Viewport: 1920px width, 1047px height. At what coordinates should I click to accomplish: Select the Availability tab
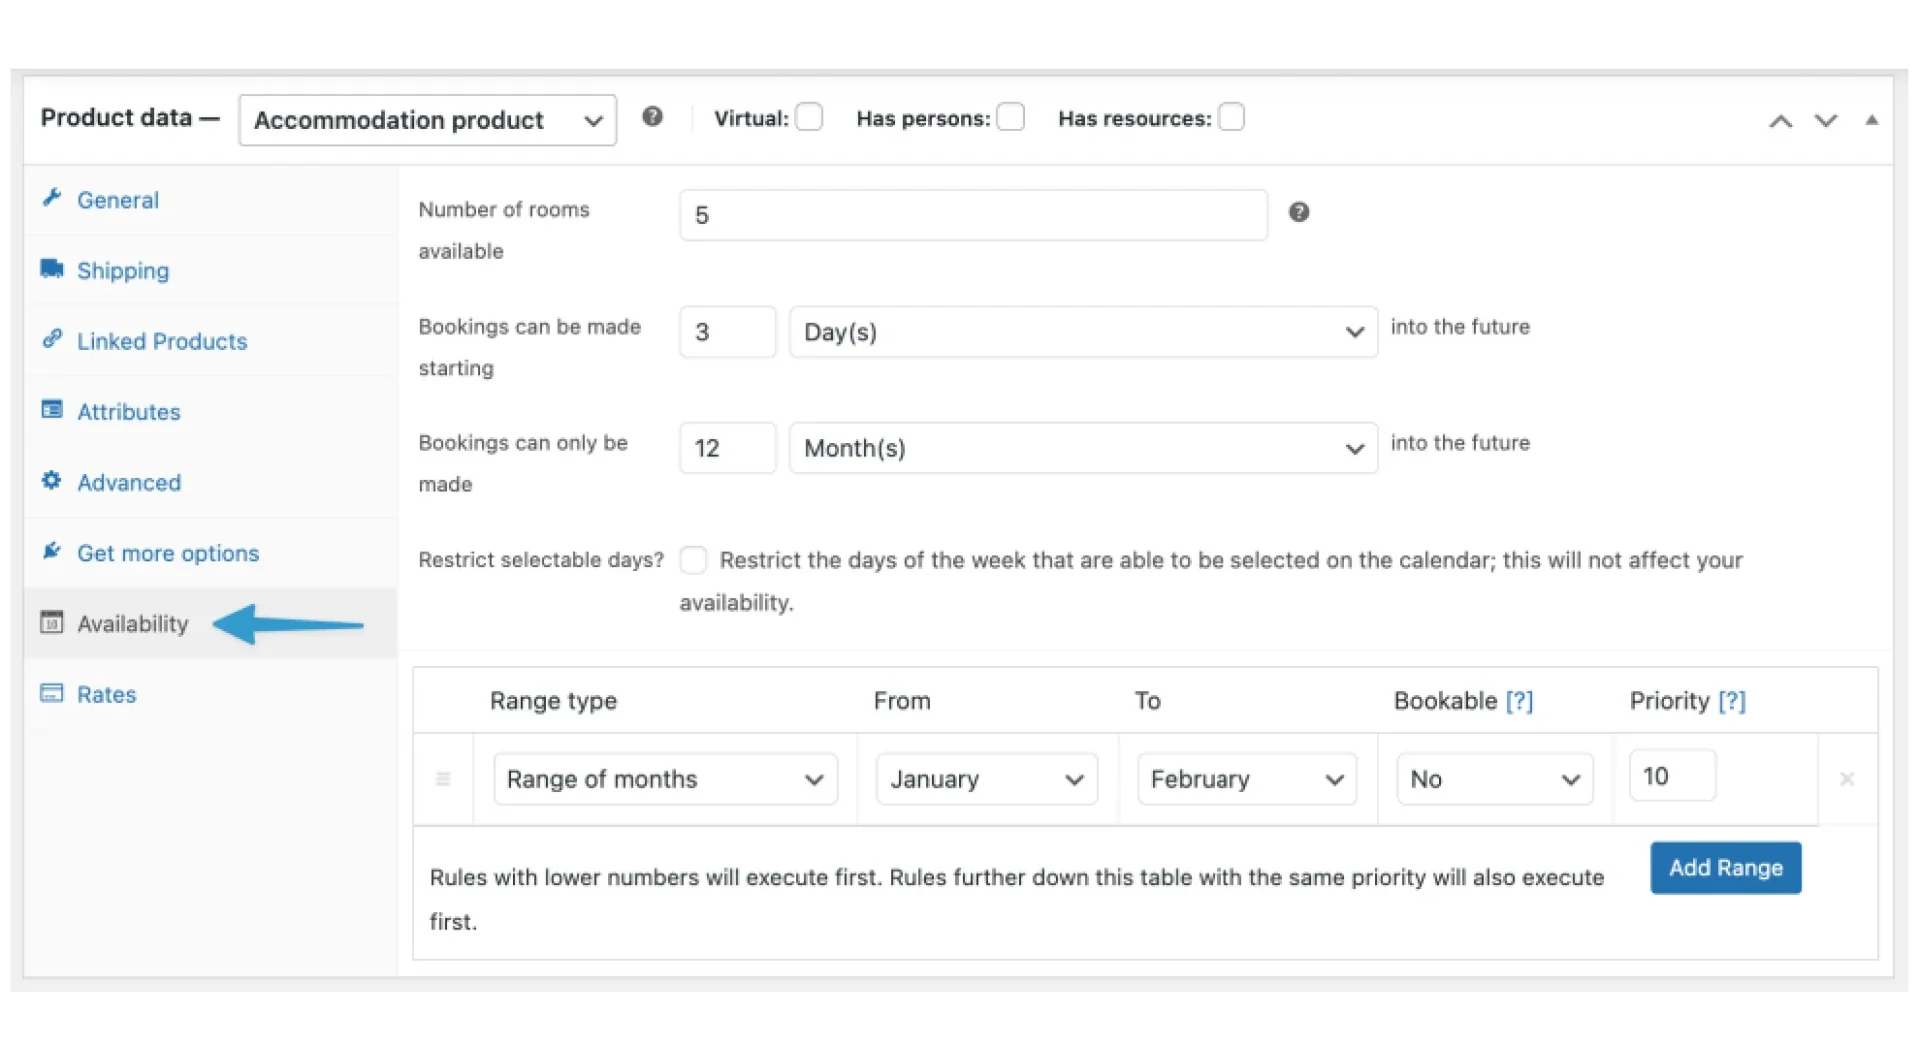(x=211, y=623)
